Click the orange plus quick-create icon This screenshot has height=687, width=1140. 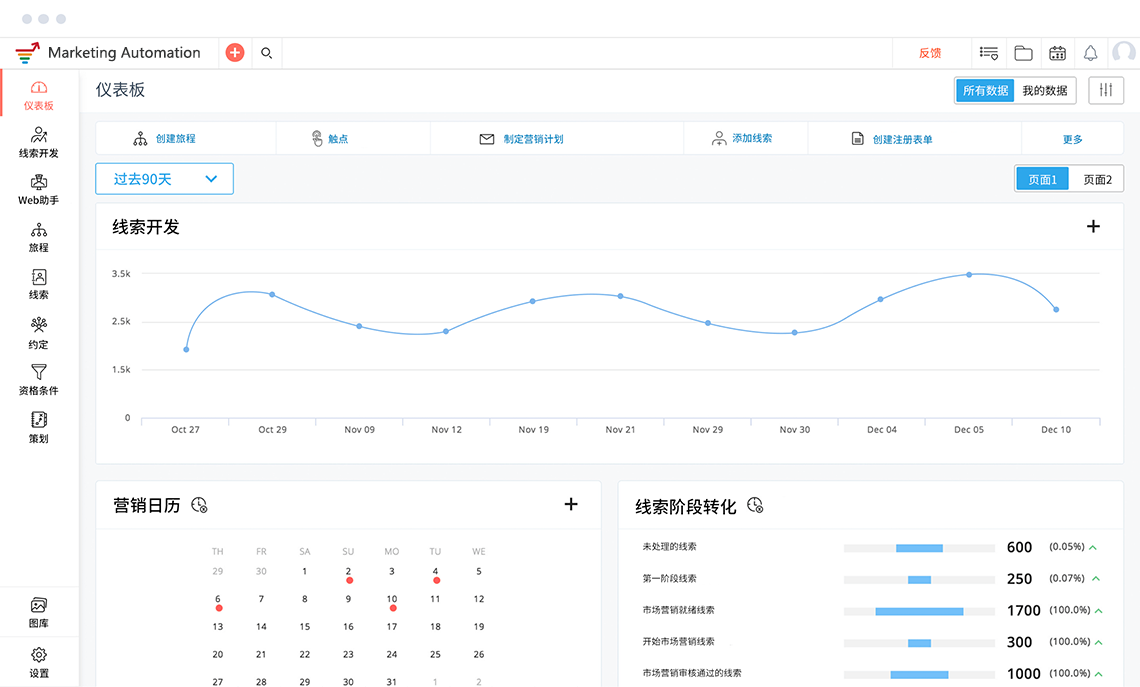pos(234,52)
